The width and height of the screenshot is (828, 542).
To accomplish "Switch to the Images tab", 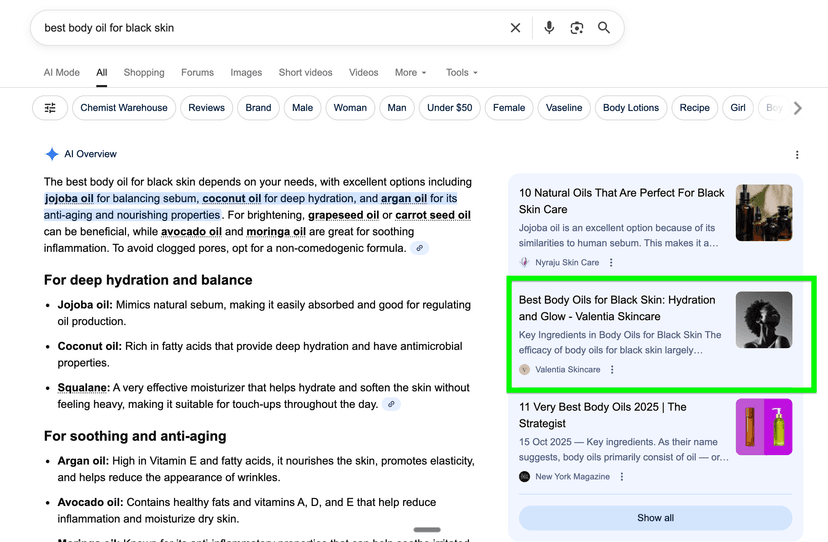I will [246, 73].
